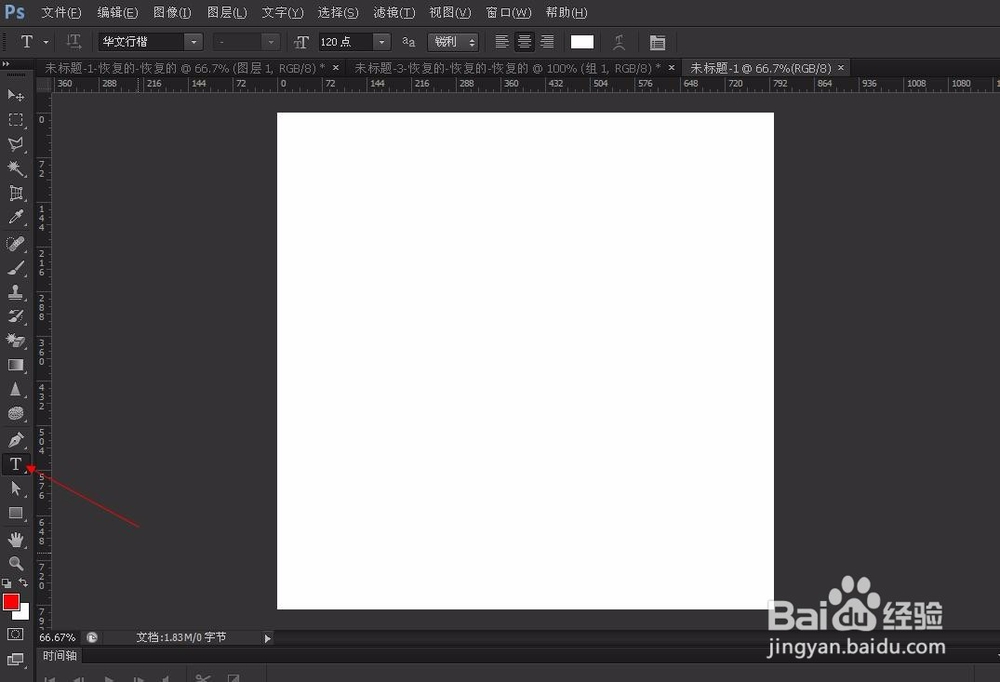Select the Zoom tool

point(16,563)
